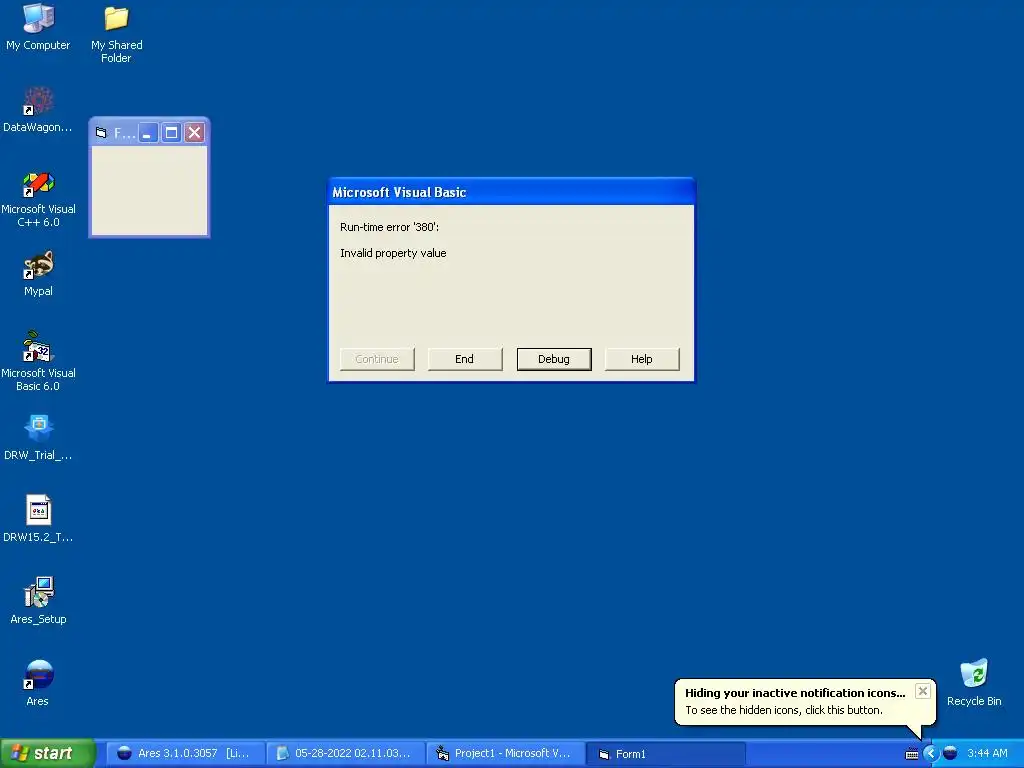The height and width of the screenshot is (768, 1024).
Task: Click Debug in the Visual Basic dialog
Action: (x=554, y=359)
